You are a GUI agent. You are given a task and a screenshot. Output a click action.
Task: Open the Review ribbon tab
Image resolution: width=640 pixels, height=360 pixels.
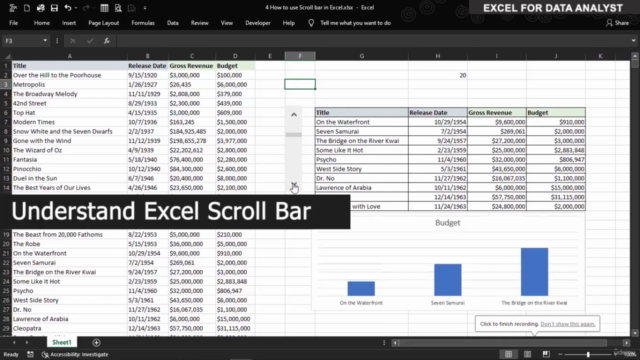(200, 23)
